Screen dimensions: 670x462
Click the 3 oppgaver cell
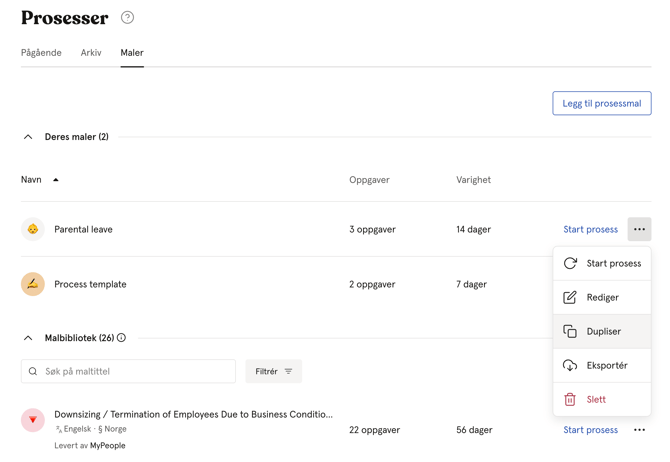pyautogui.click(x=372, y=229)
